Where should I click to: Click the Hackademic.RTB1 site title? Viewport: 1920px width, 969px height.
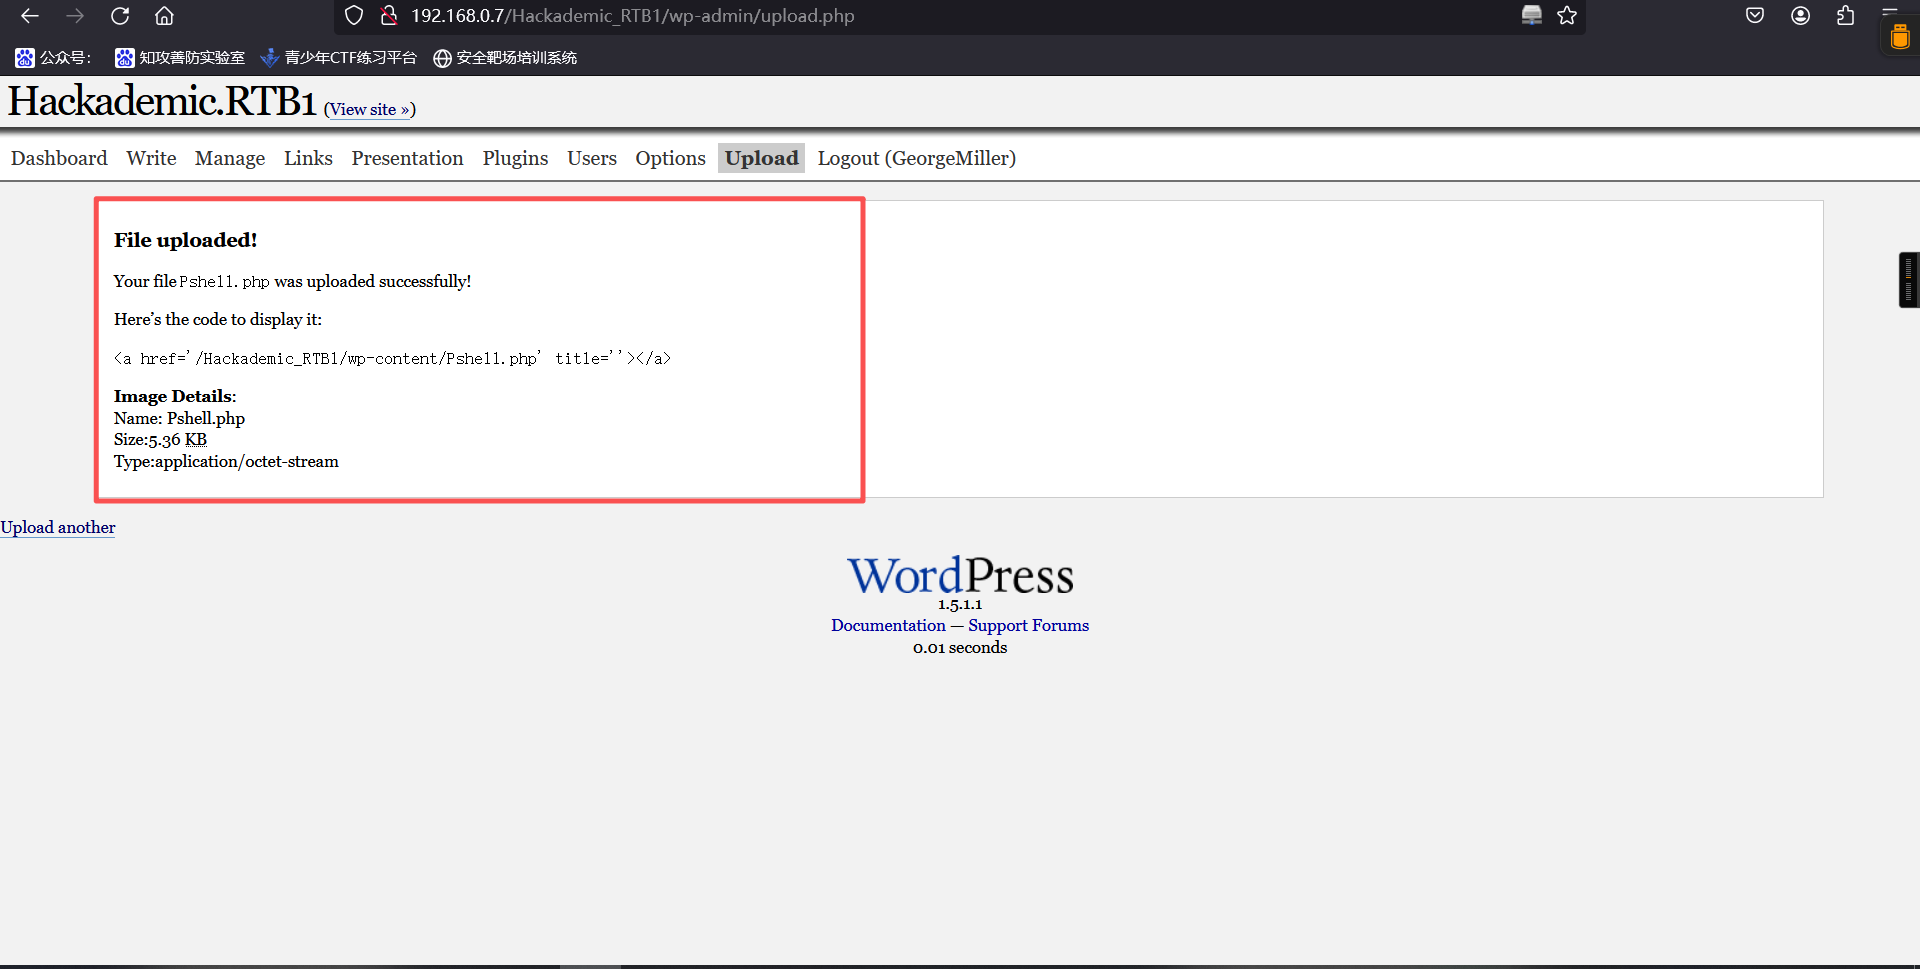[x=162, y=101]
